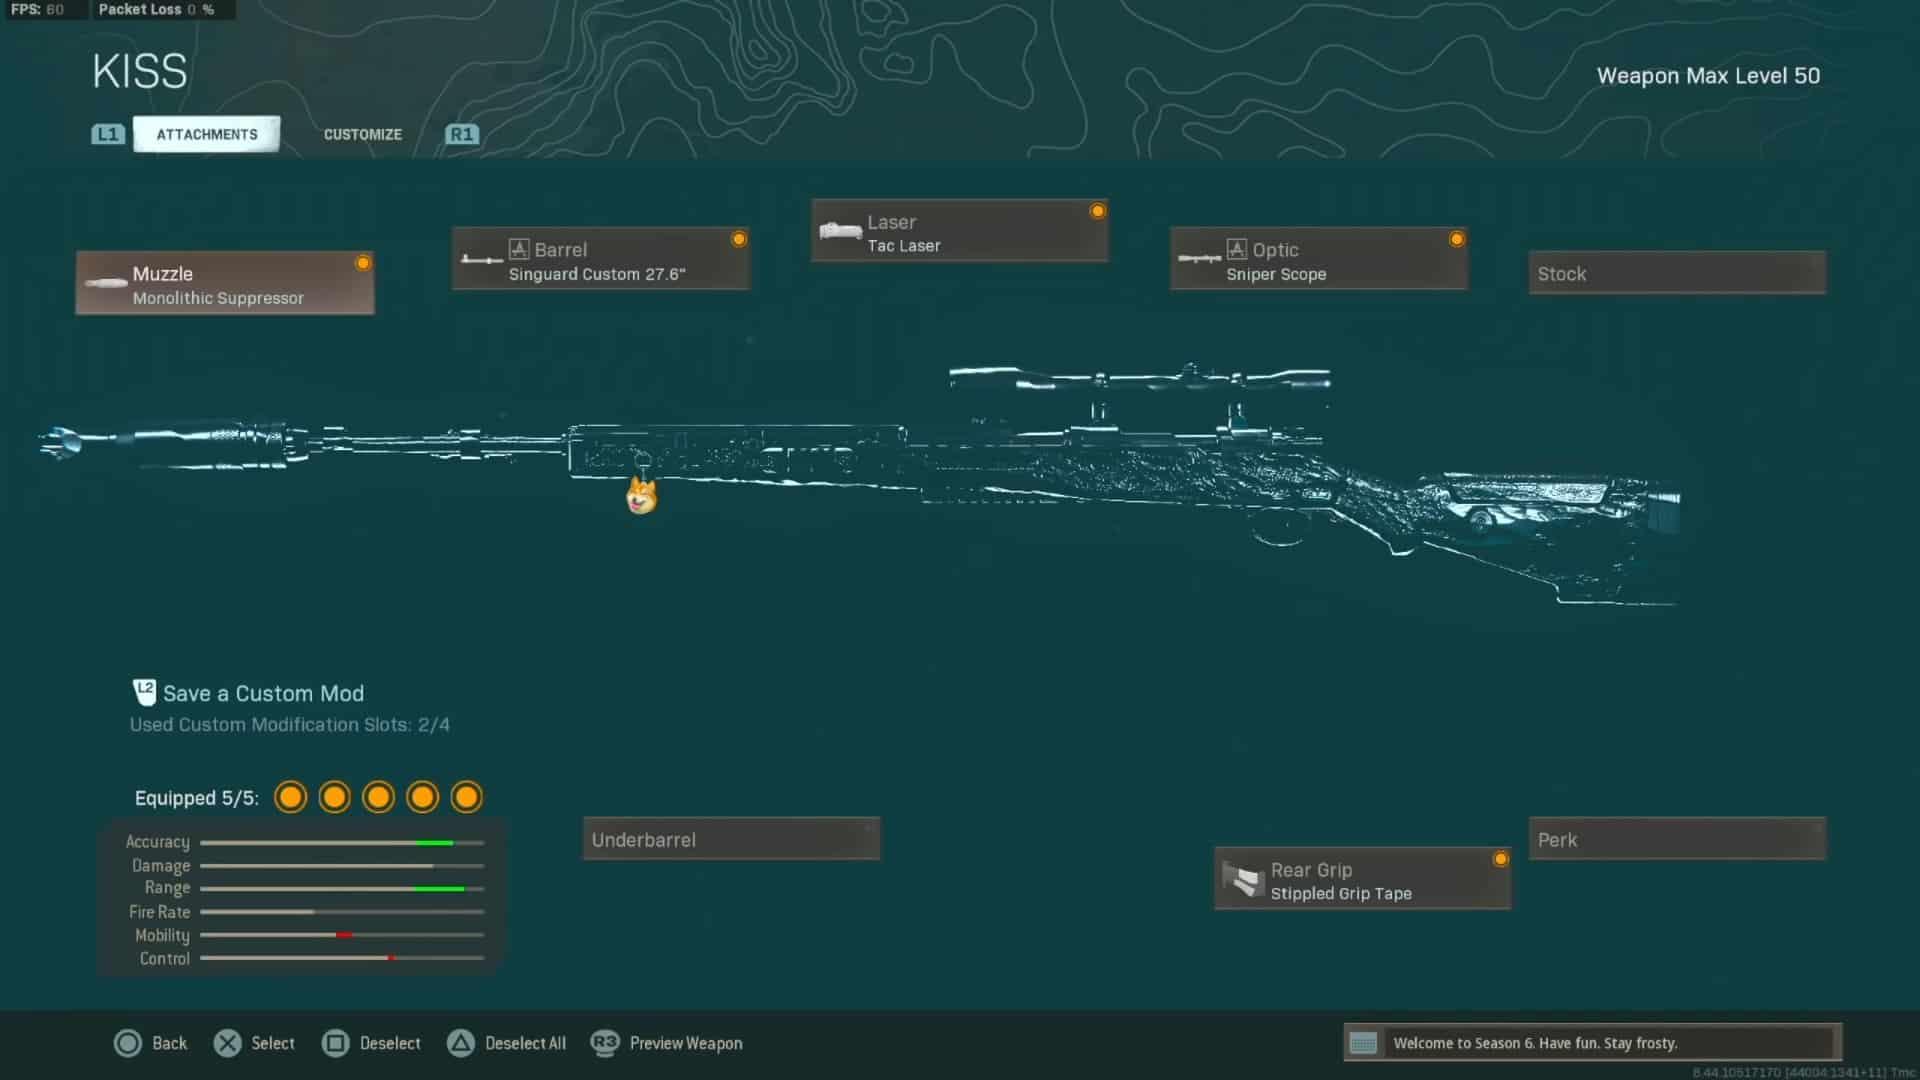The height and width of the screenshot is (1080, 1920).
Task: Click Used Custom Modification Slots text
Action: coord(290,725)
